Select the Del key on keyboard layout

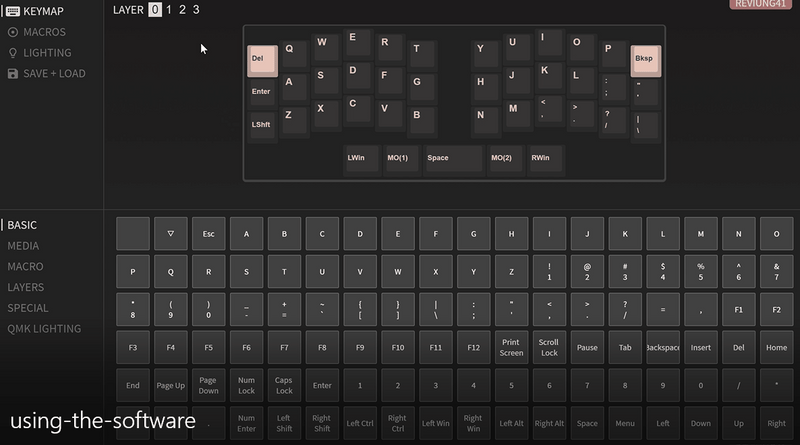tap(262, 60)
